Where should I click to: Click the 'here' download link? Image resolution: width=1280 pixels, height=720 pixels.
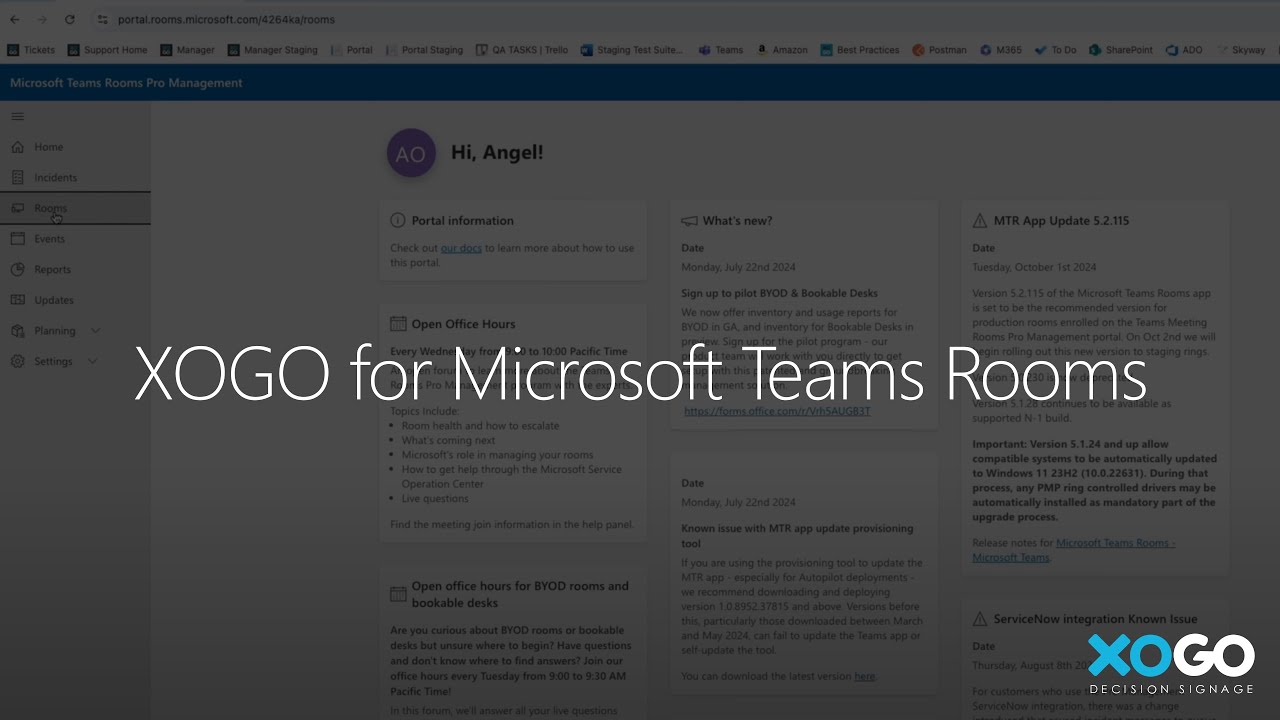[x=865, y=676]
